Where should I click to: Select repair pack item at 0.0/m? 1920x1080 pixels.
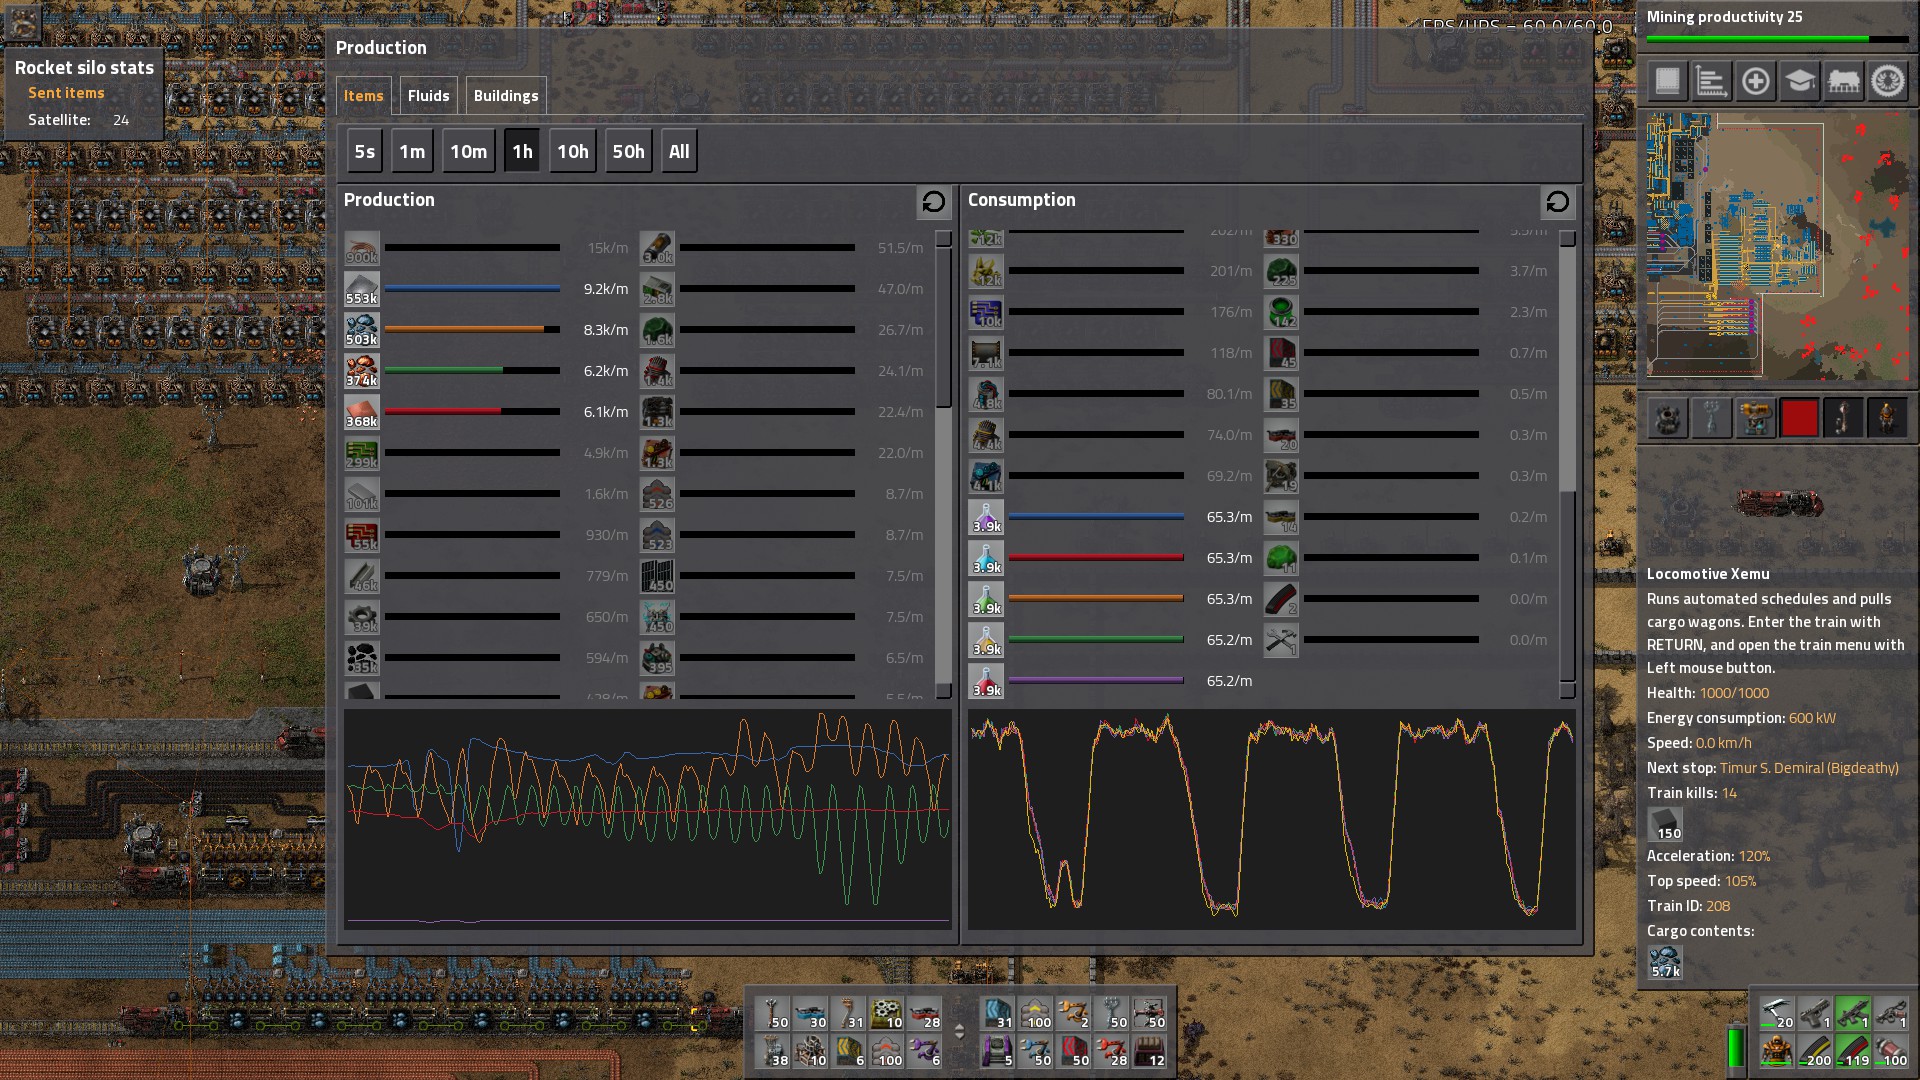[1281, 640]
